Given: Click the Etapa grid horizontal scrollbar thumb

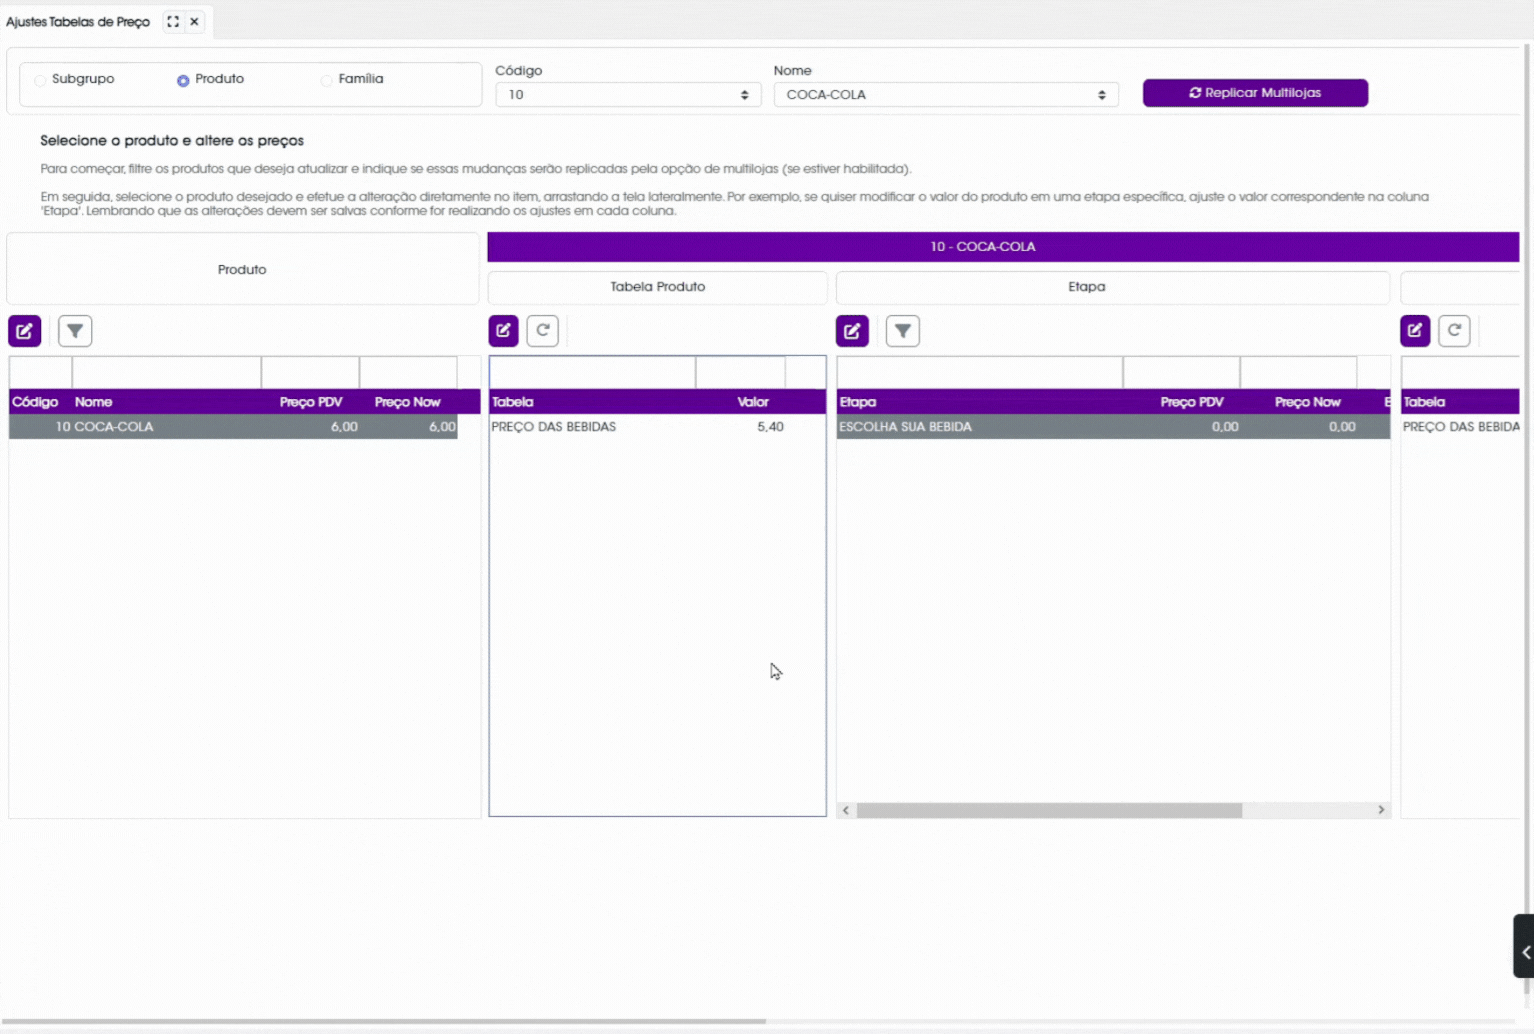Looking at the screenshot, I should tap(1049, 810).
